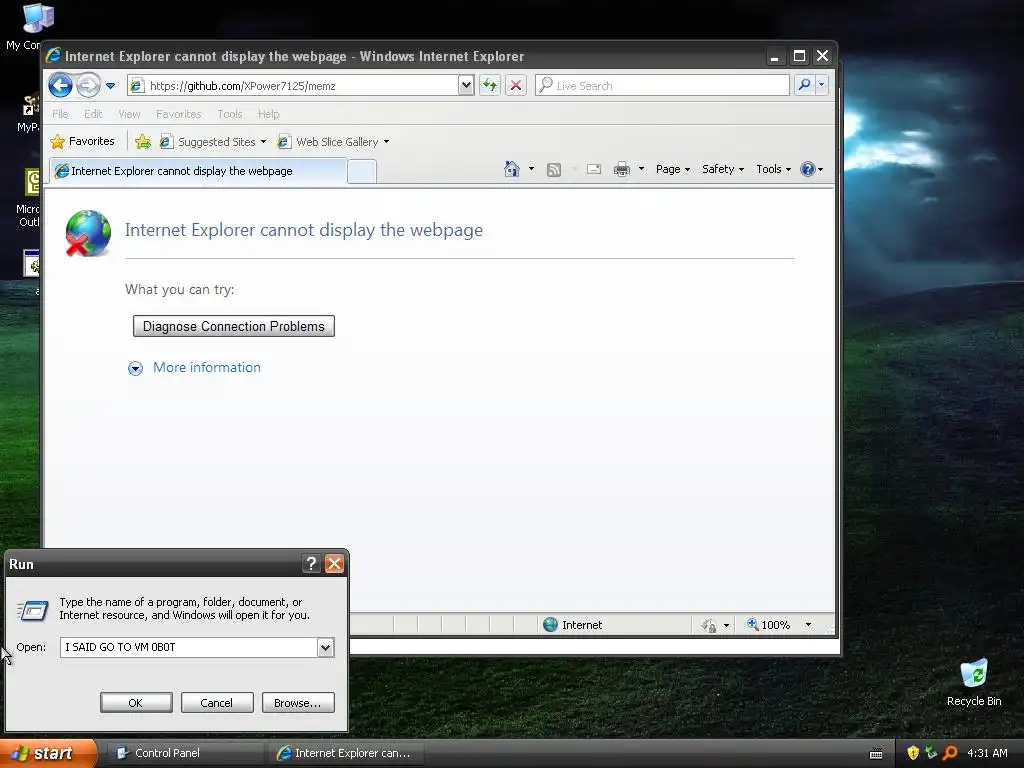Screen dimensions: 1024x768
Task: Click the network connection tray icon
Action: [931, 753]
